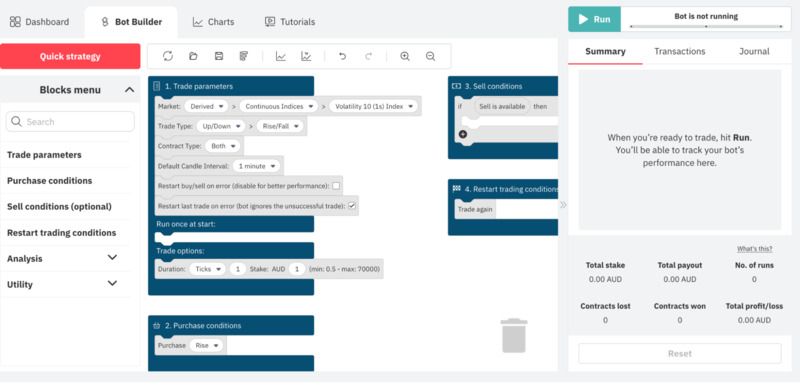Viewport: 800px width, 385px height.
Task: Click the Sell conditions block header icon
Action: pos(457,86)
